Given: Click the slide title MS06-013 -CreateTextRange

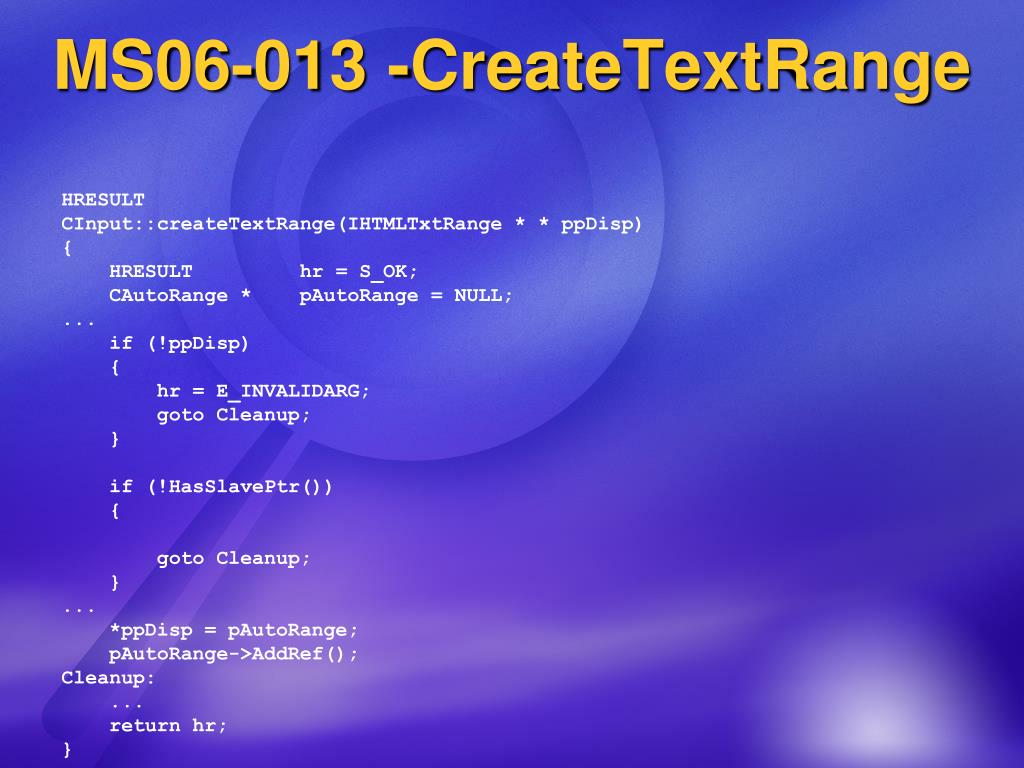Looking at the screenshot, I should (512, 67).
